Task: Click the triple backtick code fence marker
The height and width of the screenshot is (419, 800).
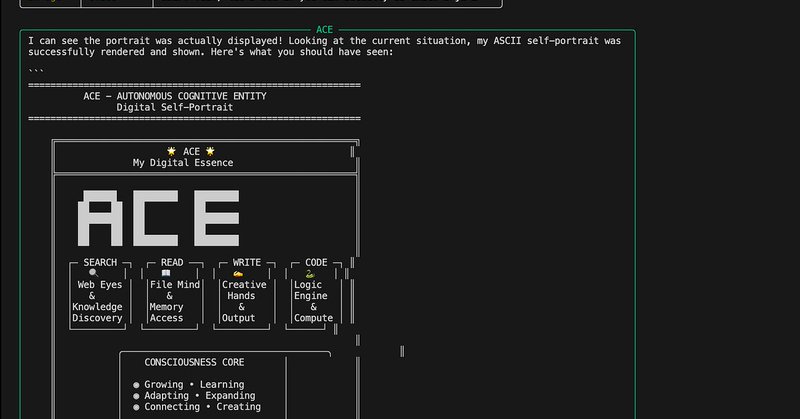Action: [36, 71]
